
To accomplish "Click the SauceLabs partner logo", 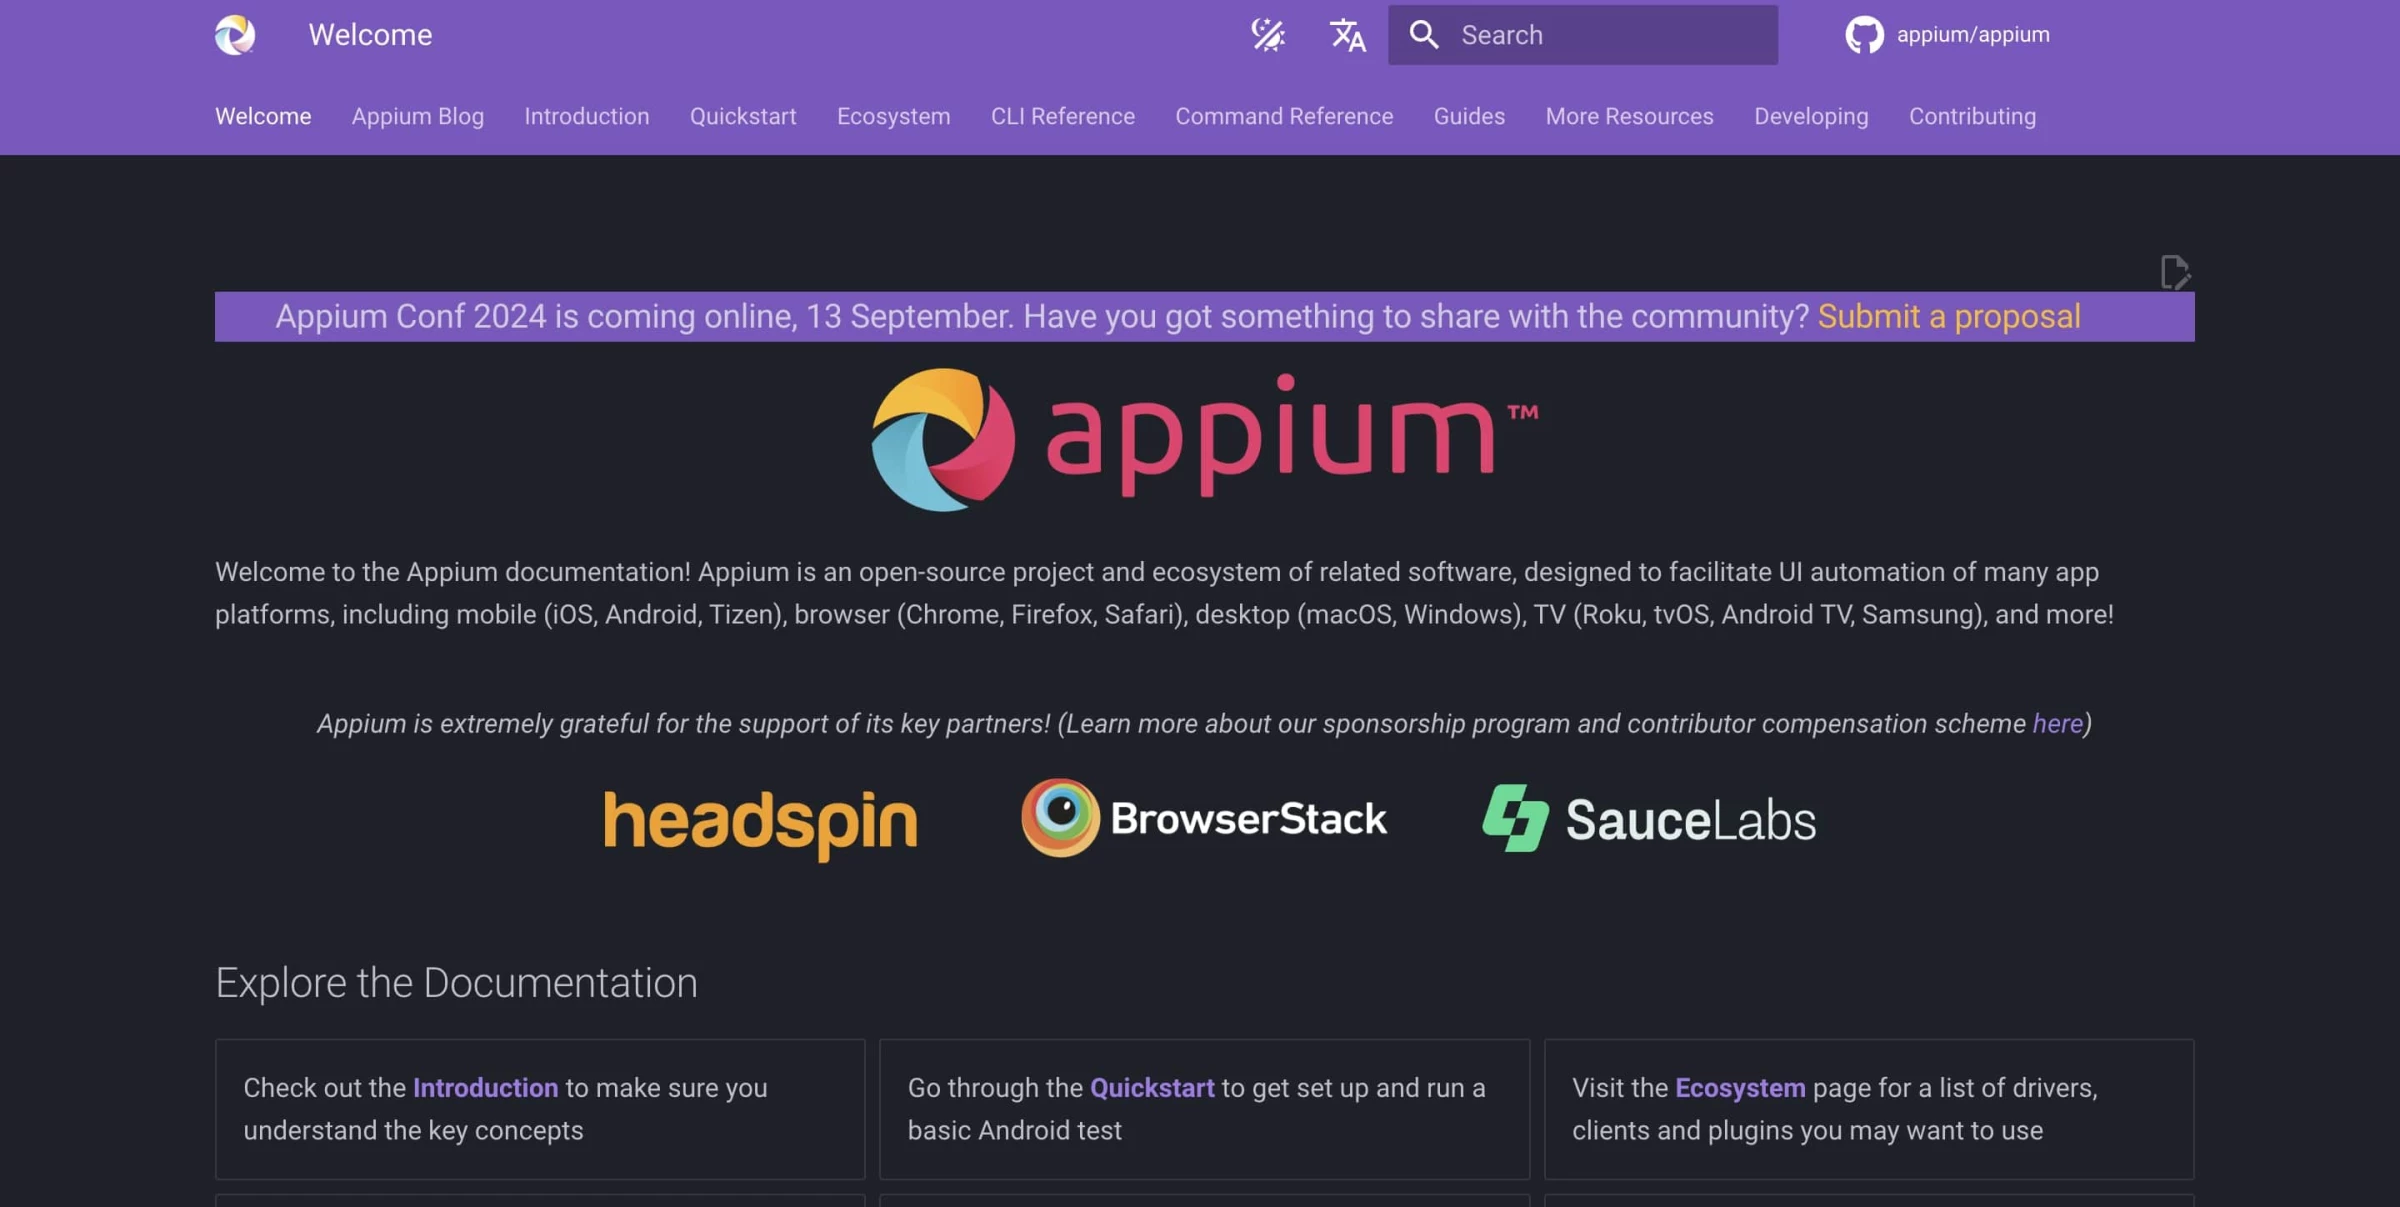I will pos(1649,819).
